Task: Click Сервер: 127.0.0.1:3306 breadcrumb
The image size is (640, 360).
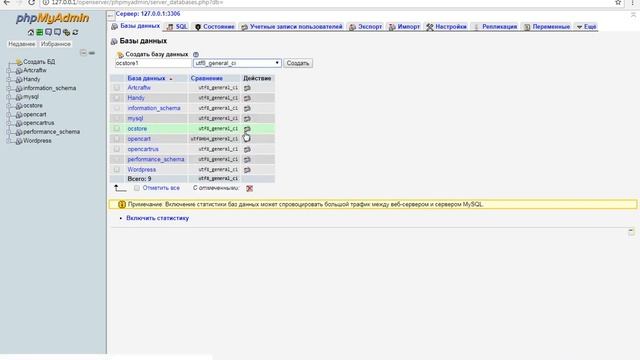Action: 148,13
